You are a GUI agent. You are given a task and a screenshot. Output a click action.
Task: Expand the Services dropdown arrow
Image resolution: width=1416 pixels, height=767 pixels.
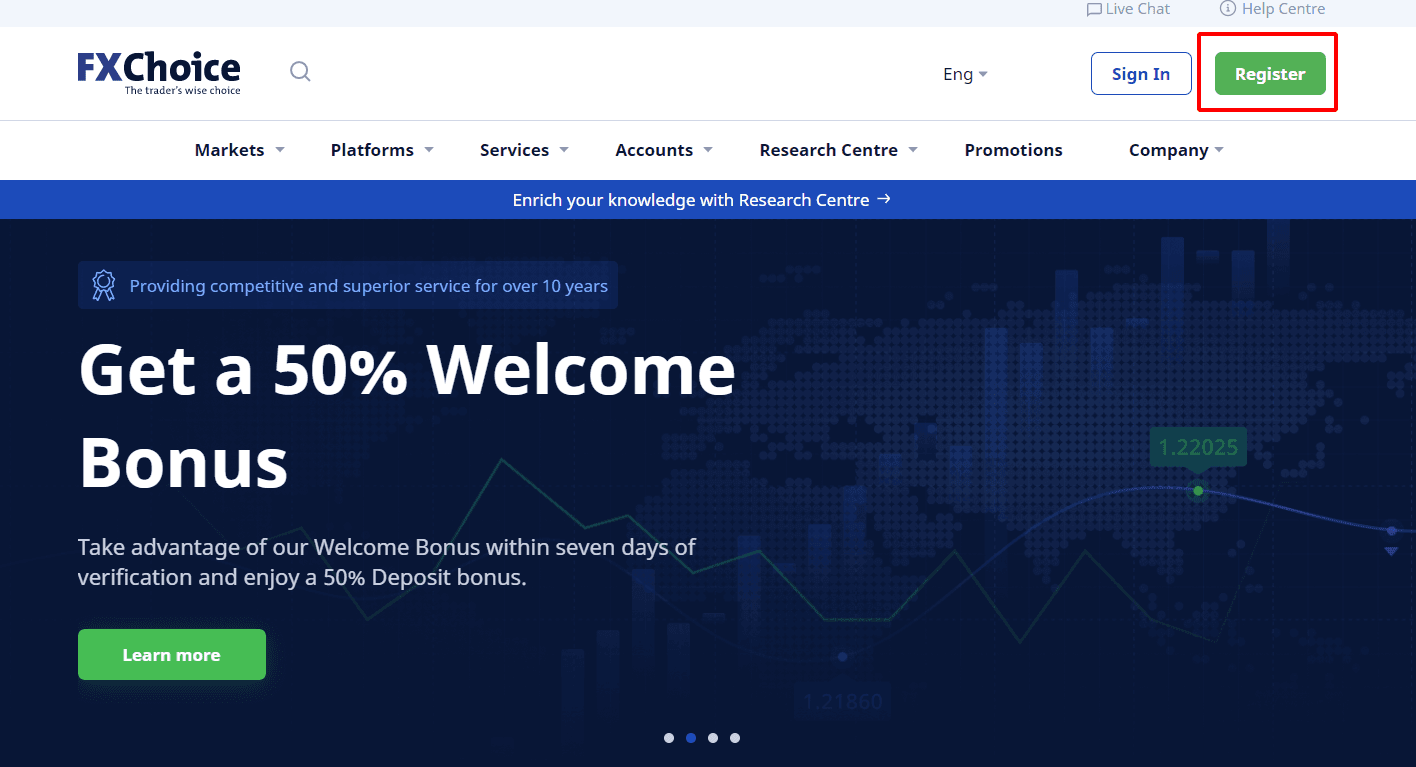pos(564,150)
